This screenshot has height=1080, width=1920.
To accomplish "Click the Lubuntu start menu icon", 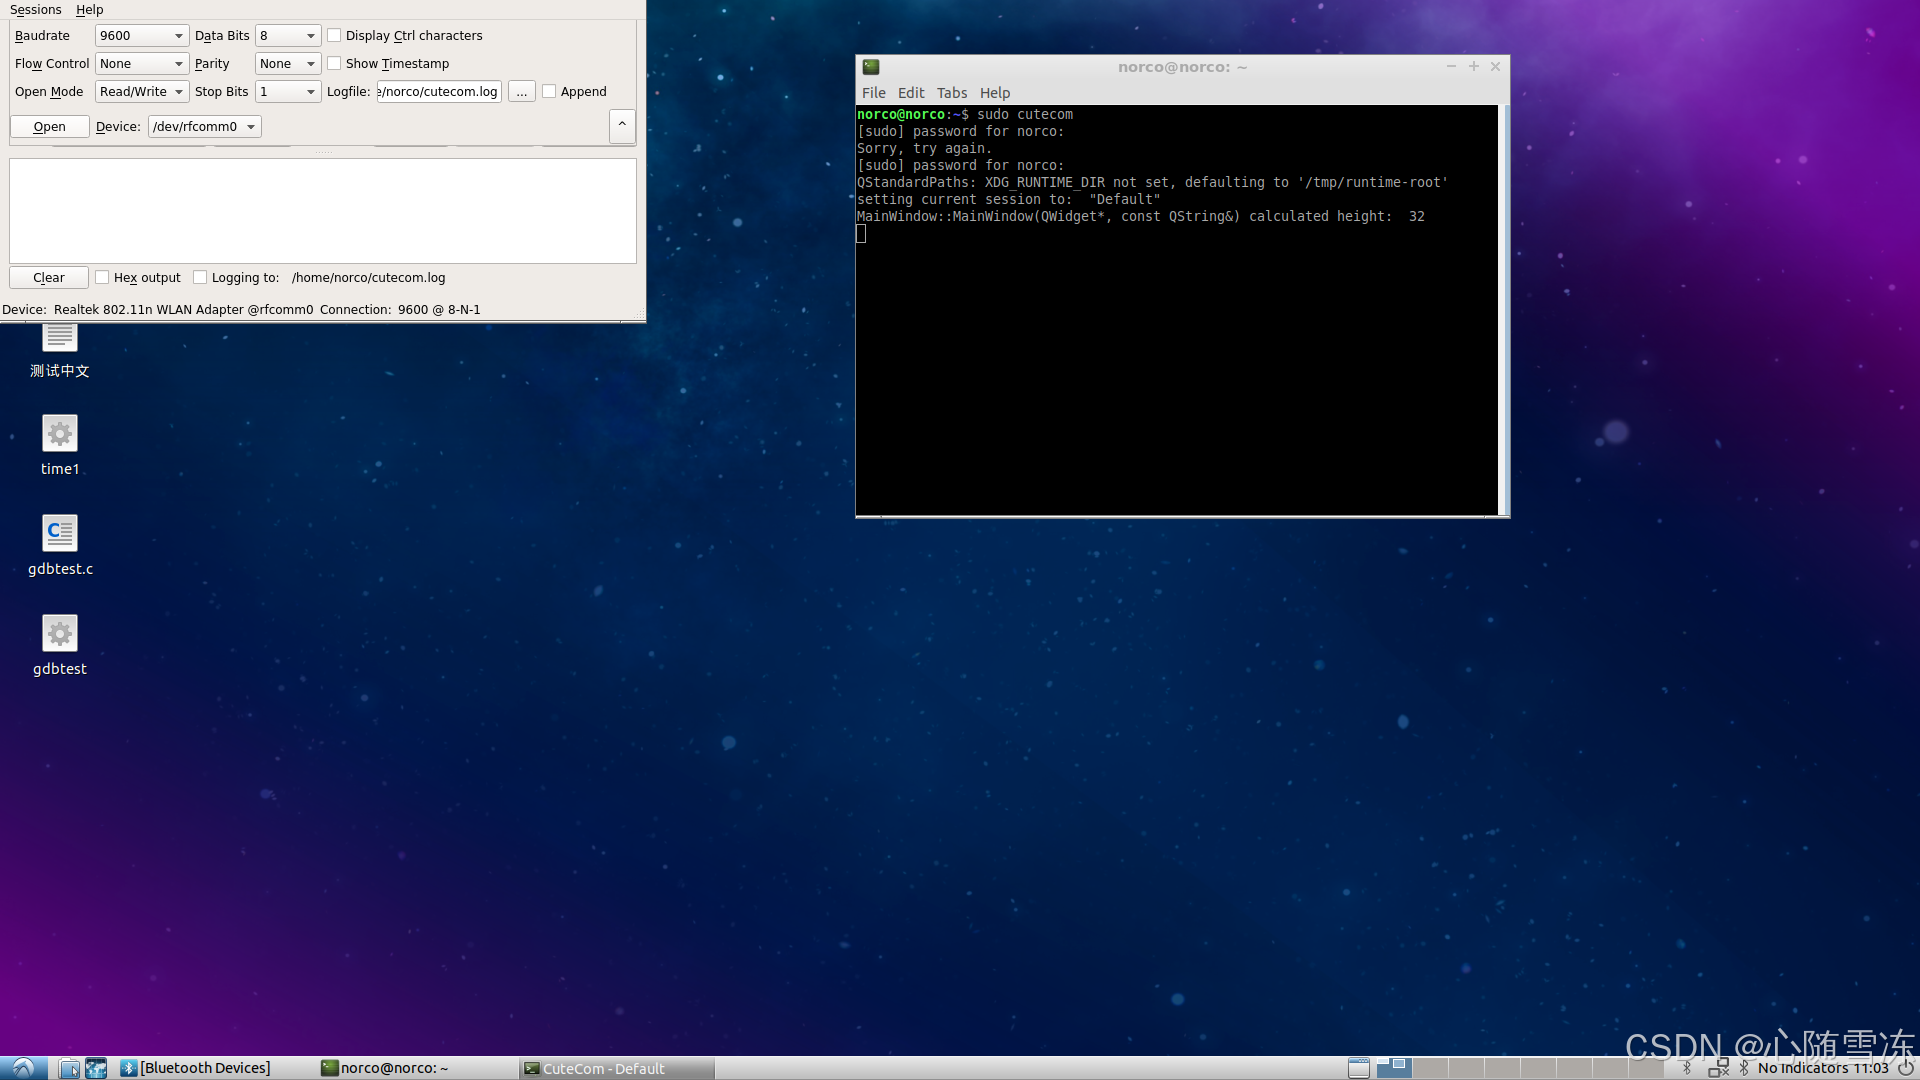I will (22, 1068).
